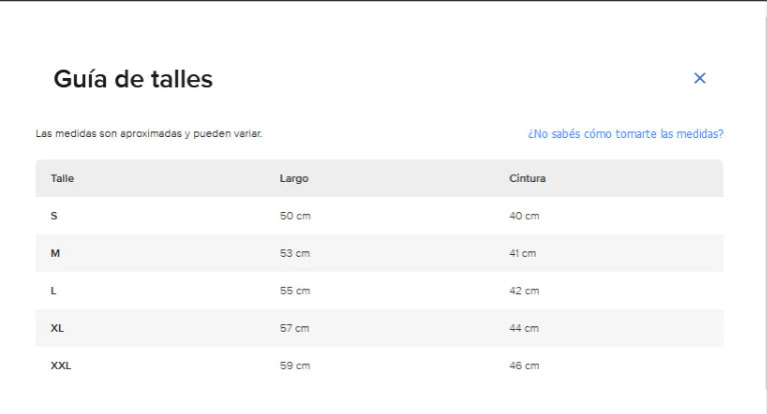Image resolution: width=767 pixels, height=414 pixels.
Task: Click the 40 cm waist value
Action: 524,216
